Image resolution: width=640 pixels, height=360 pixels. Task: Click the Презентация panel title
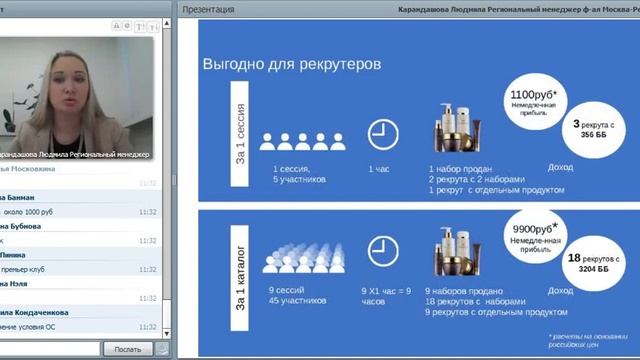[x=208, y=9]
